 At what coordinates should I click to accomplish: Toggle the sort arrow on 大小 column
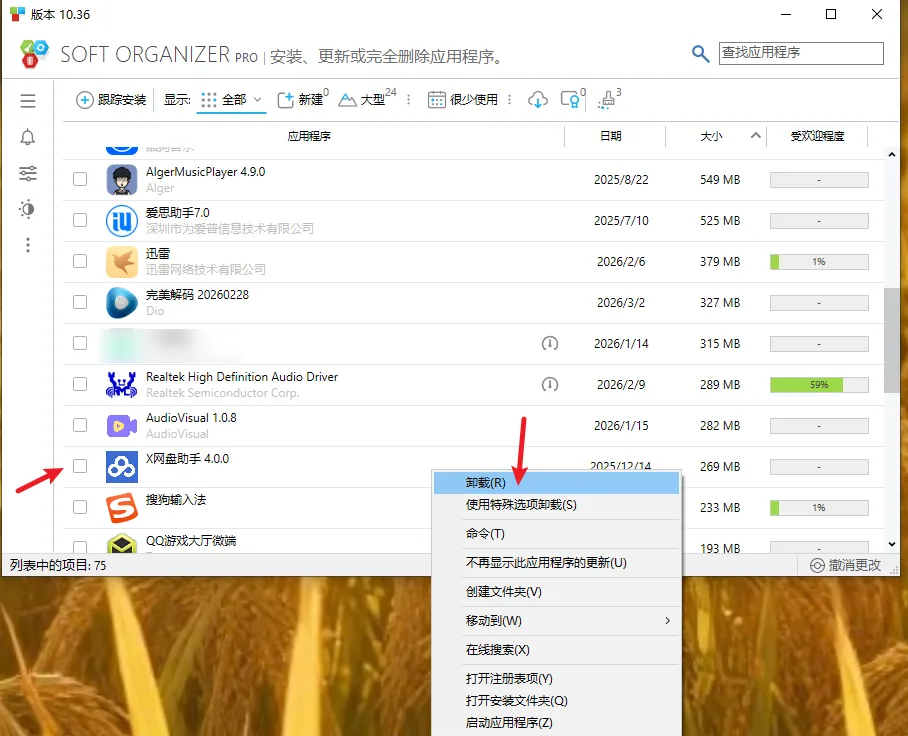[x=755, y=136]
